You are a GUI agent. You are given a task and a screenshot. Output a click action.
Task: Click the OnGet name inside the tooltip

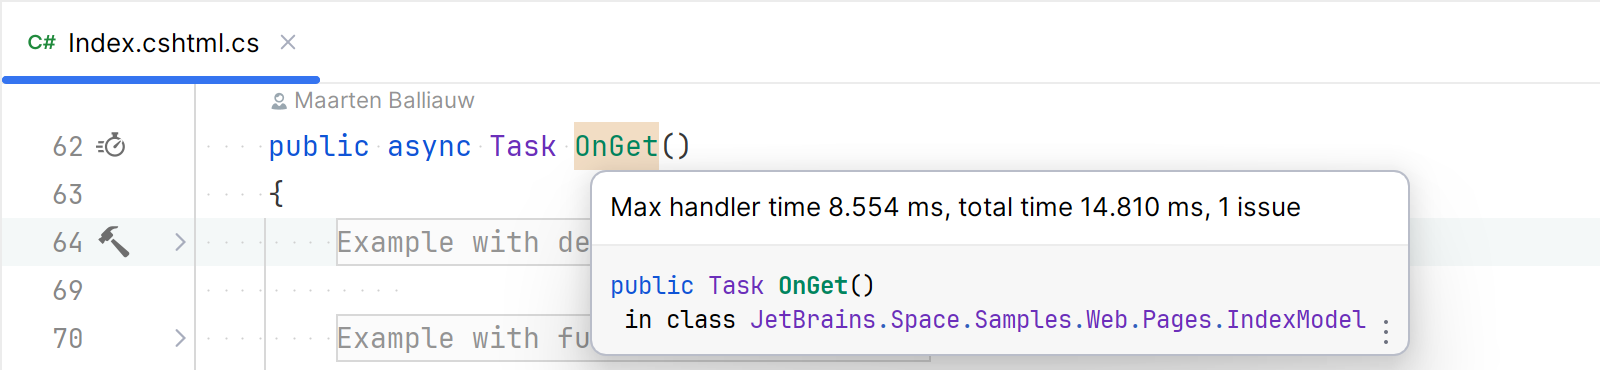point(813,286)
